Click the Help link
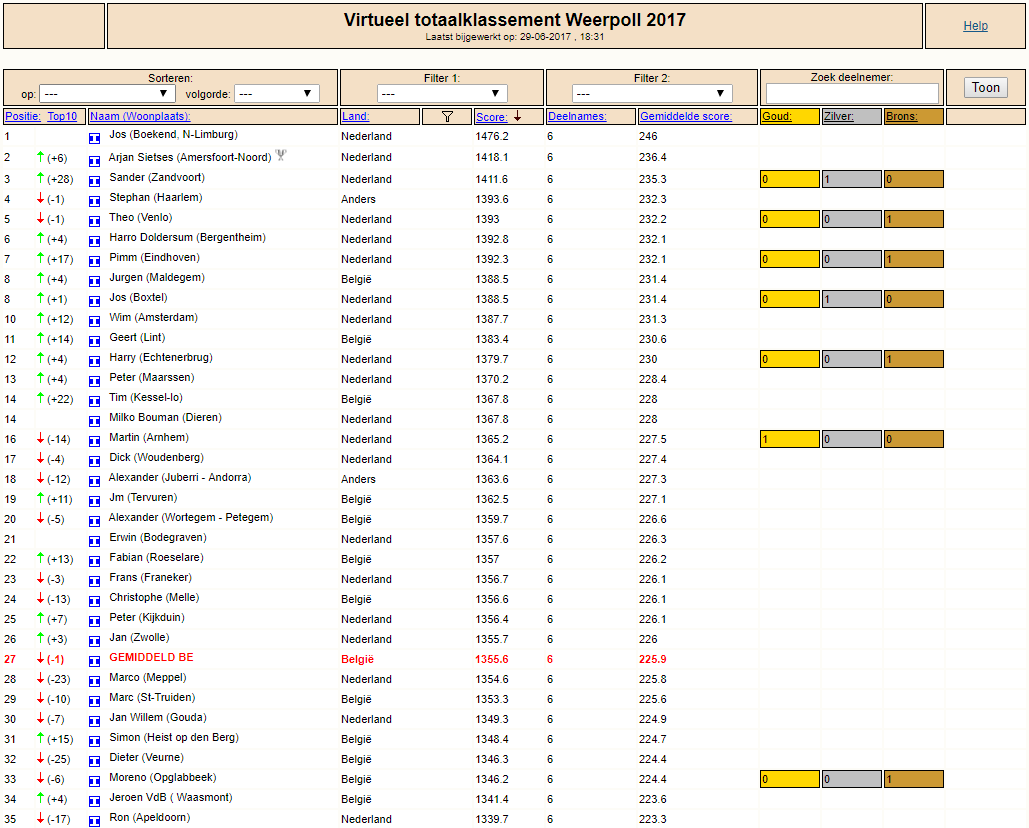 pyautogui.click(x=975, y=26)
